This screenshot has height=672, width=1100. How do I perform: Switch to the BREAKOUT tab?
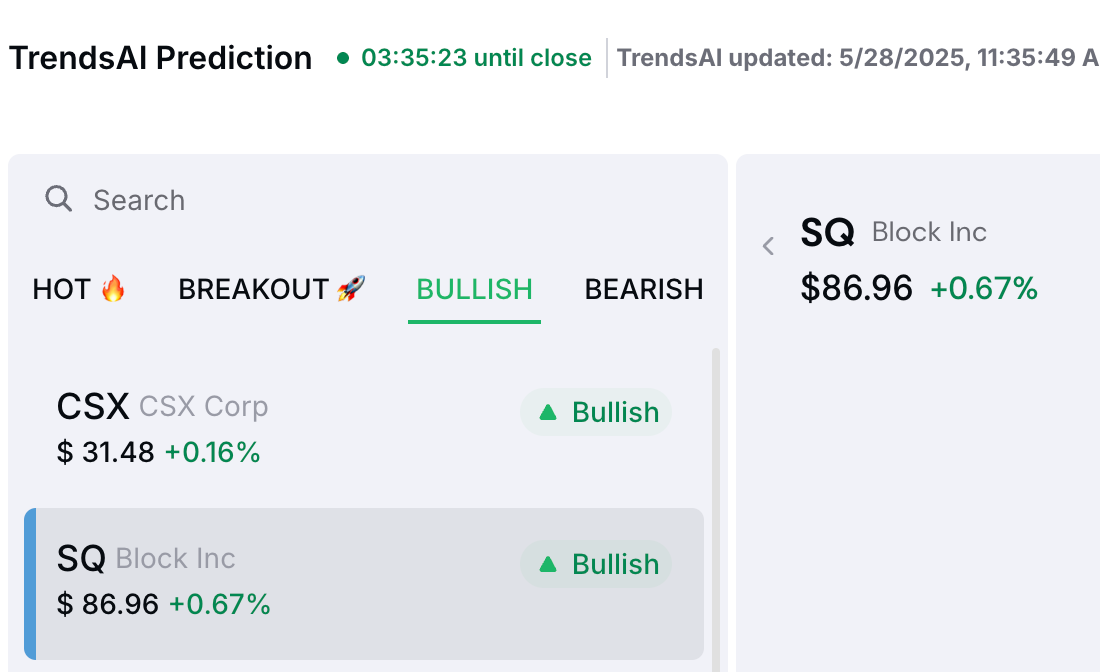(271, 289)
